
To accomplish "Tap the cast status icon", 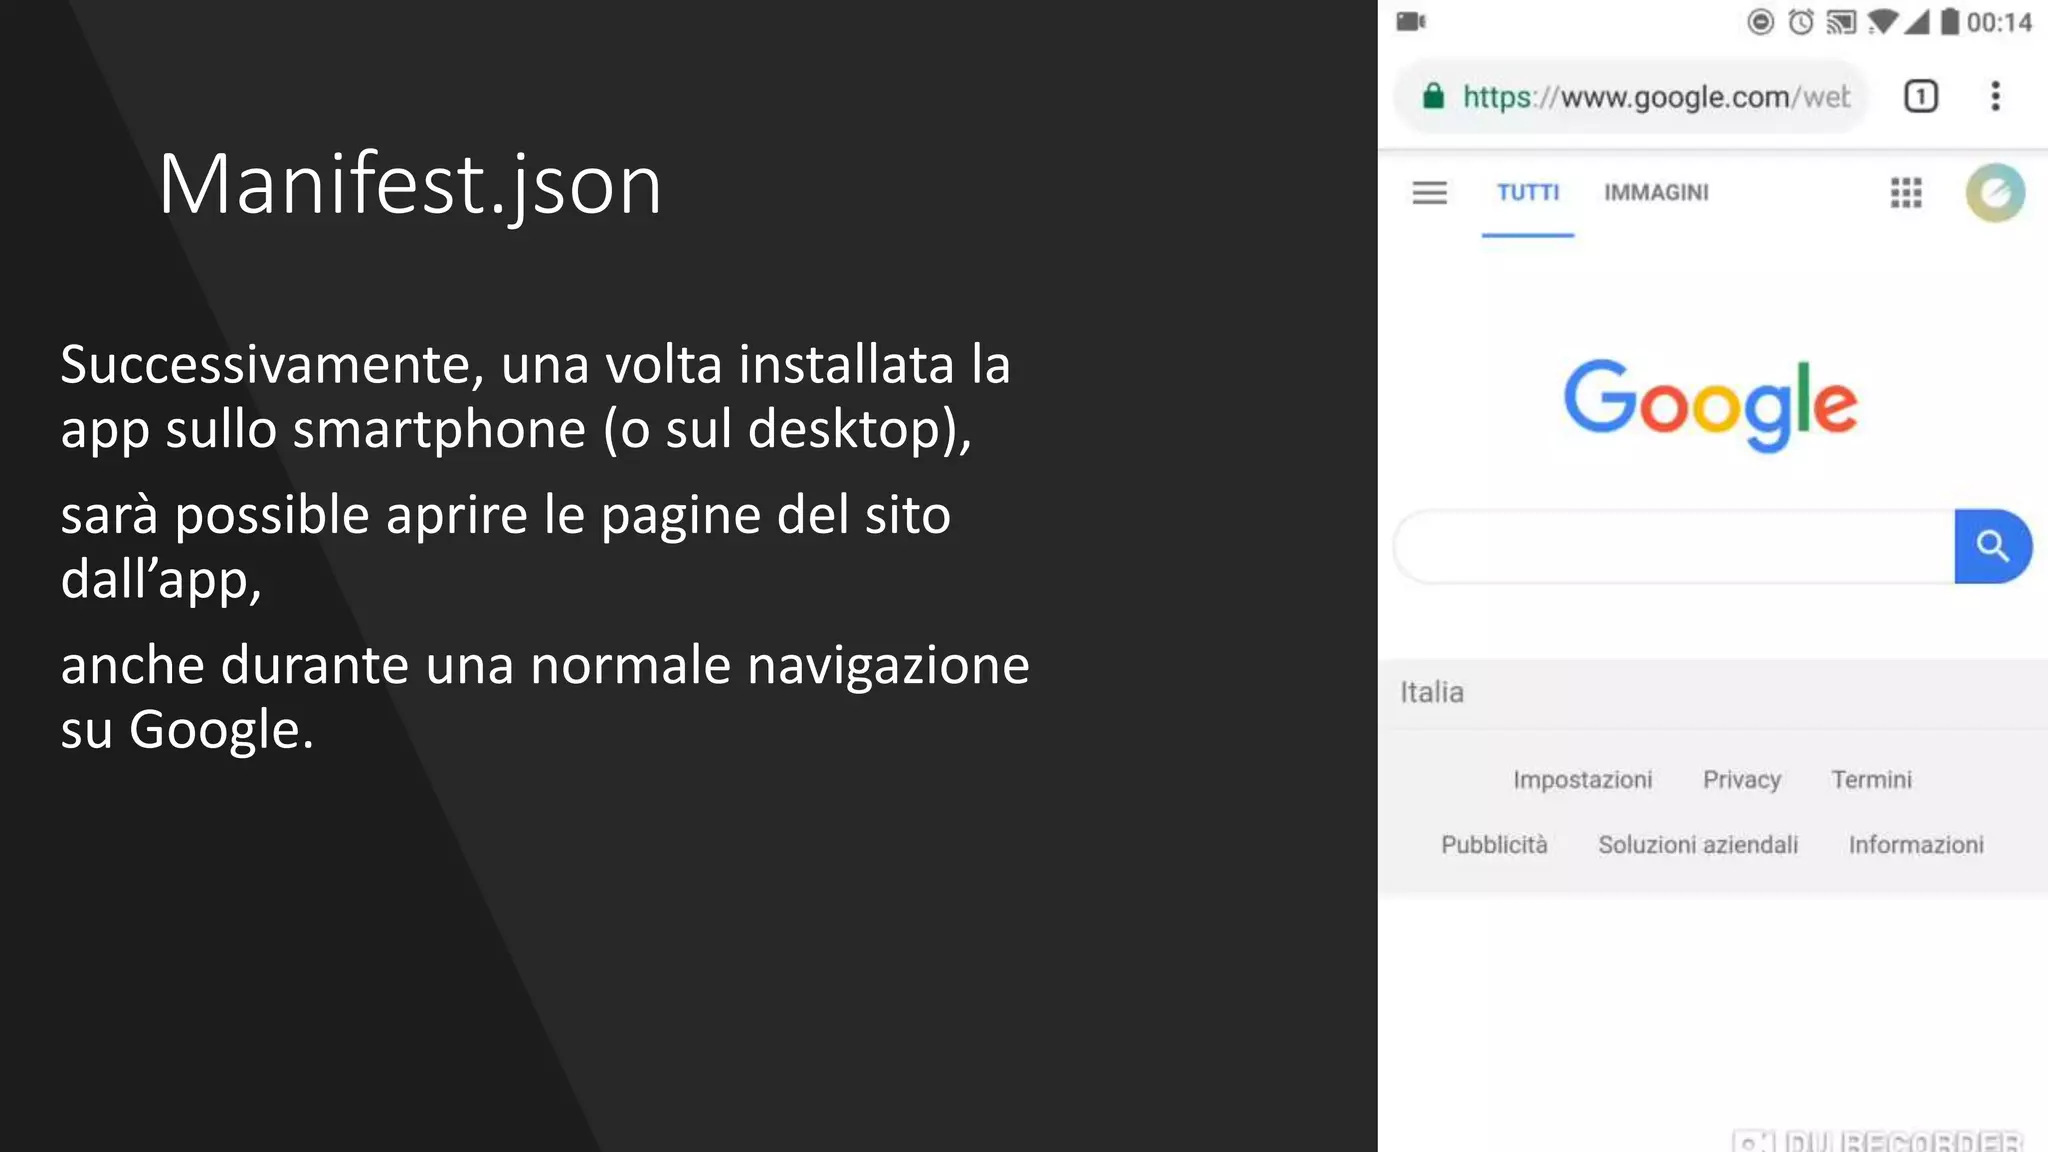I will [1841, 21].
